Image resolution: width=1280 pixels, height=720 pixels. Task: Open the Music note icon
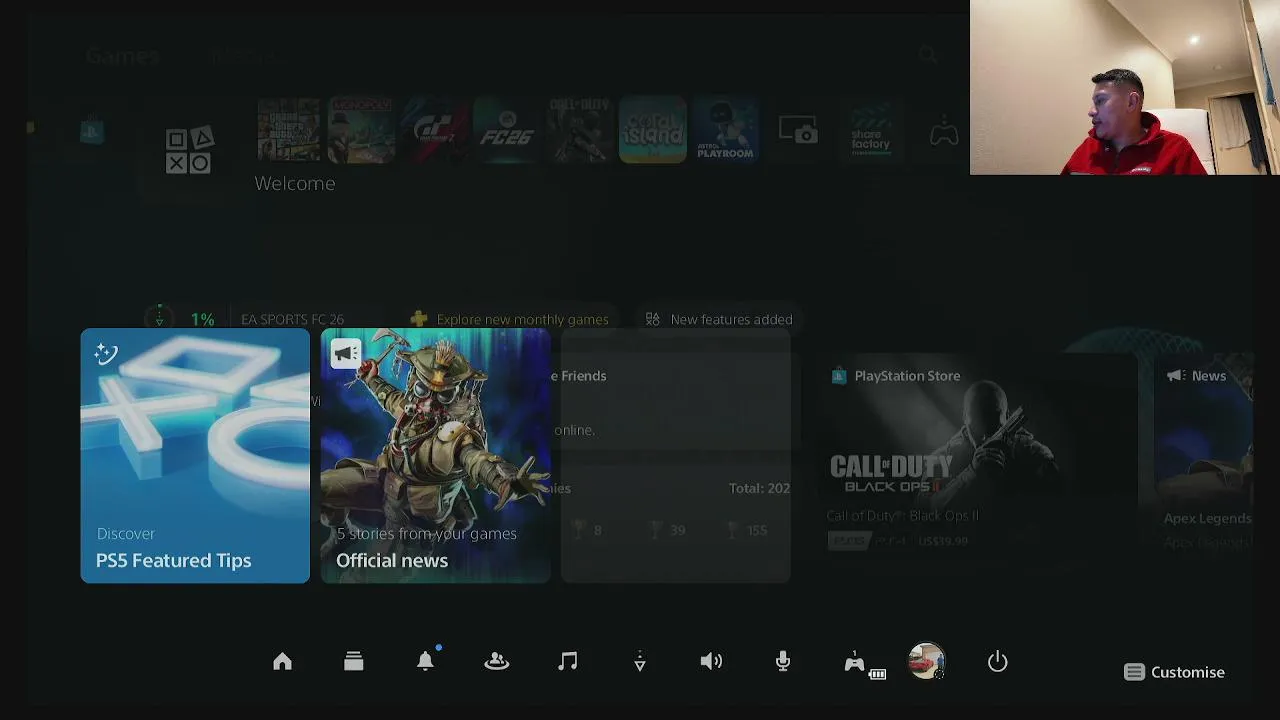[568, 662]
